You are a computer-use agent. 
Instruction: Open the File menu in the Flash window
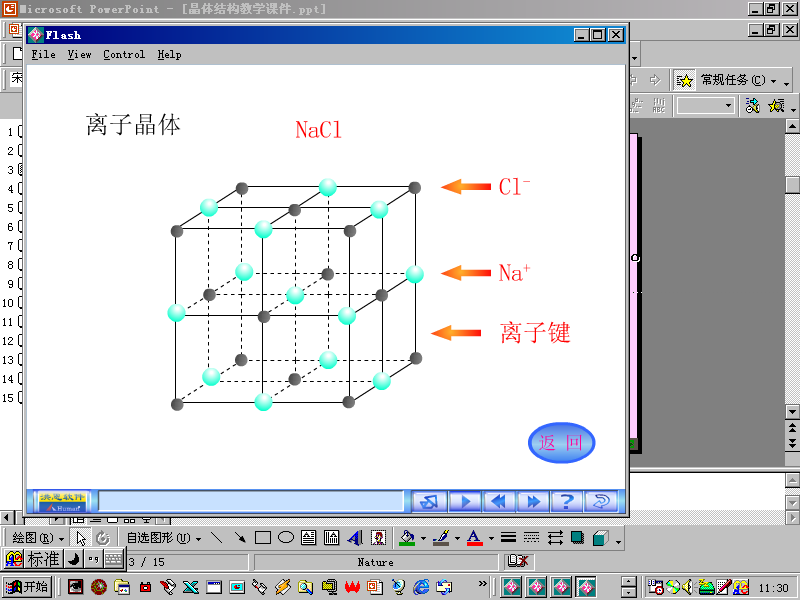tap(43, 54)
